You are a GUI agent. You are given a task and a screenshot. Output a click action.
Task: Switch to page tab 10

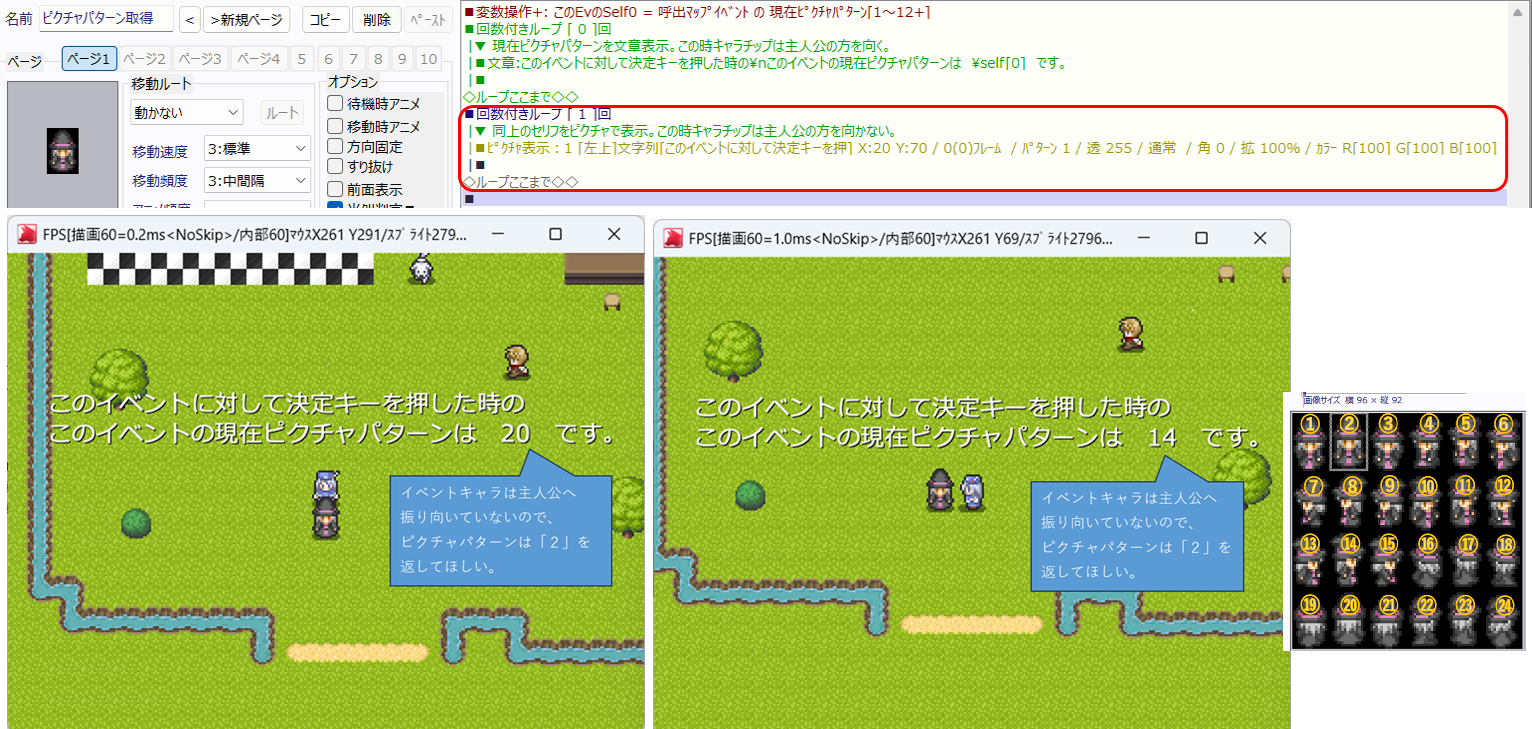coord(428,59)
